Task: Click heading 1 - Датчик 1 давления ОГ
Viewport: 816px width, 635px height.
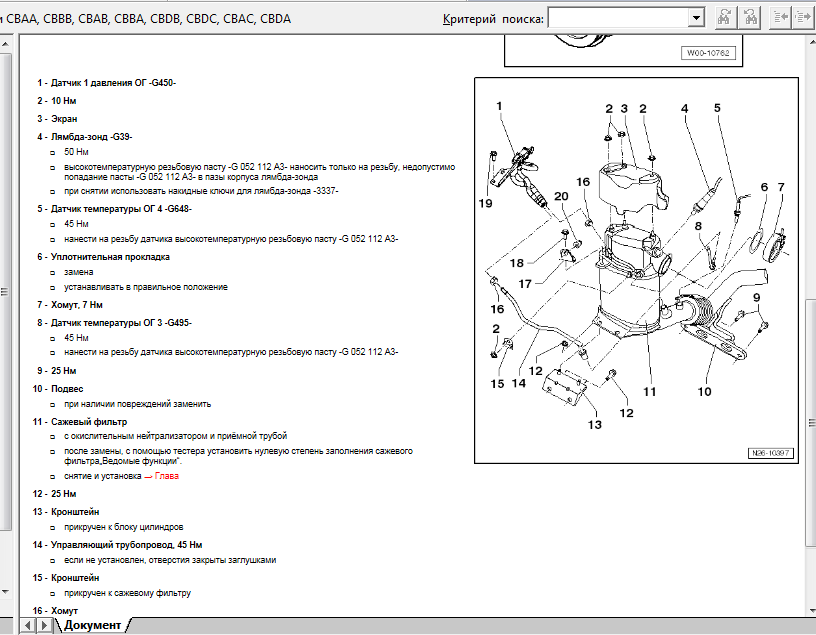Action: 107,83
